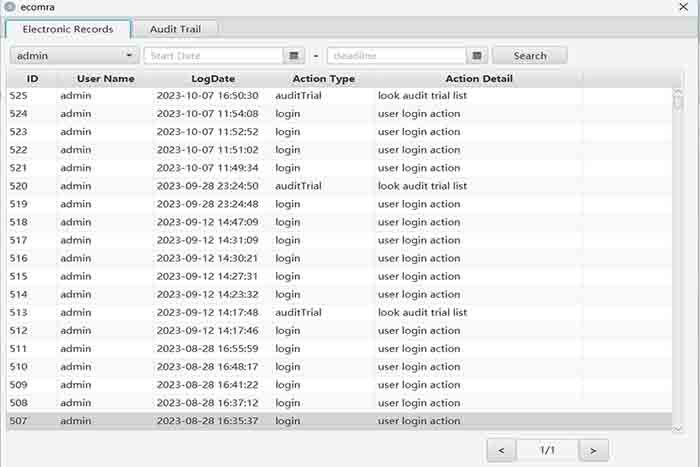Sort by the LogDate column header
The width and height of the screenshot is (700, 467).
click(x=213, y=78)
